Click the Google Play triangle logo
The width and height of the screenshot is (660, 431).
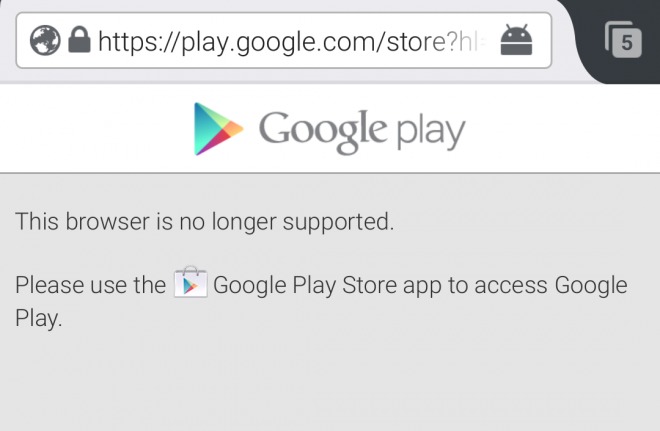[x=218, y=129]
